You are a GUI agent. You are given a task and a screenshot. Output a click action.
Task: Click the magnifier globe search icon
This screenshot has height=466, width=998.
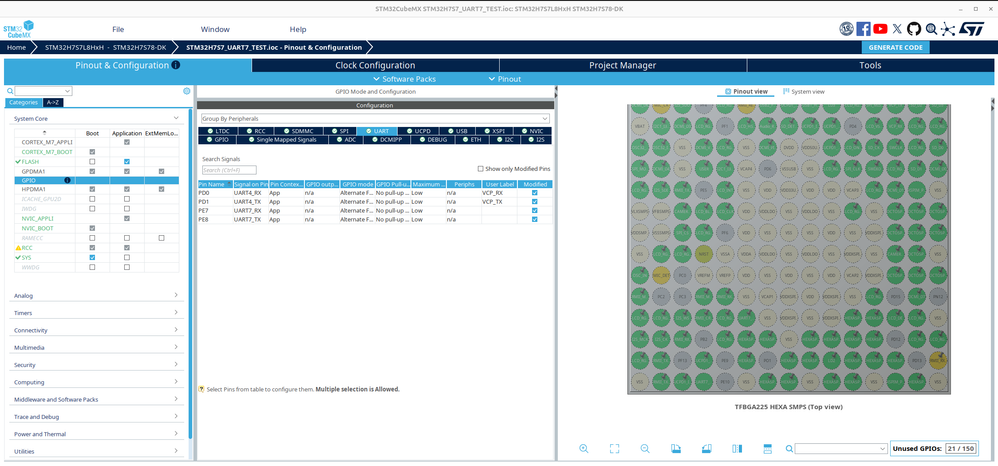point(931,29)
